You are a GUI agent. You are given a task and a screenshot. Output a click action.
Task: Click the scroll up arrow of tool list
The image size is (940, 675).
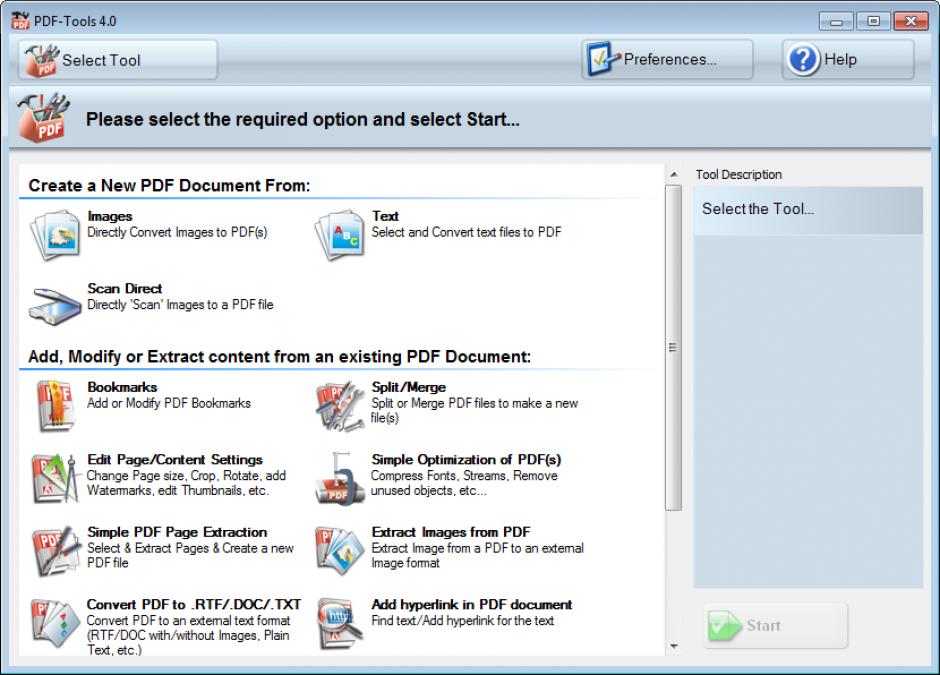click(674, 174)
